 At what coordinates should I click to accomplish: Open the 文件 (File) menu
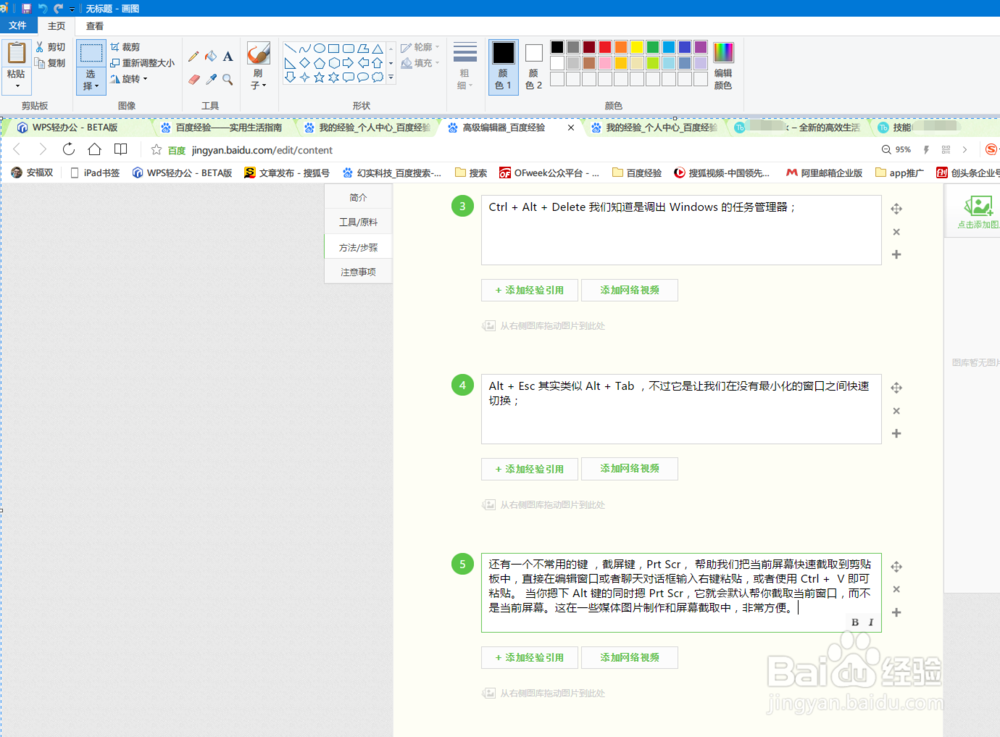[17, 25]
